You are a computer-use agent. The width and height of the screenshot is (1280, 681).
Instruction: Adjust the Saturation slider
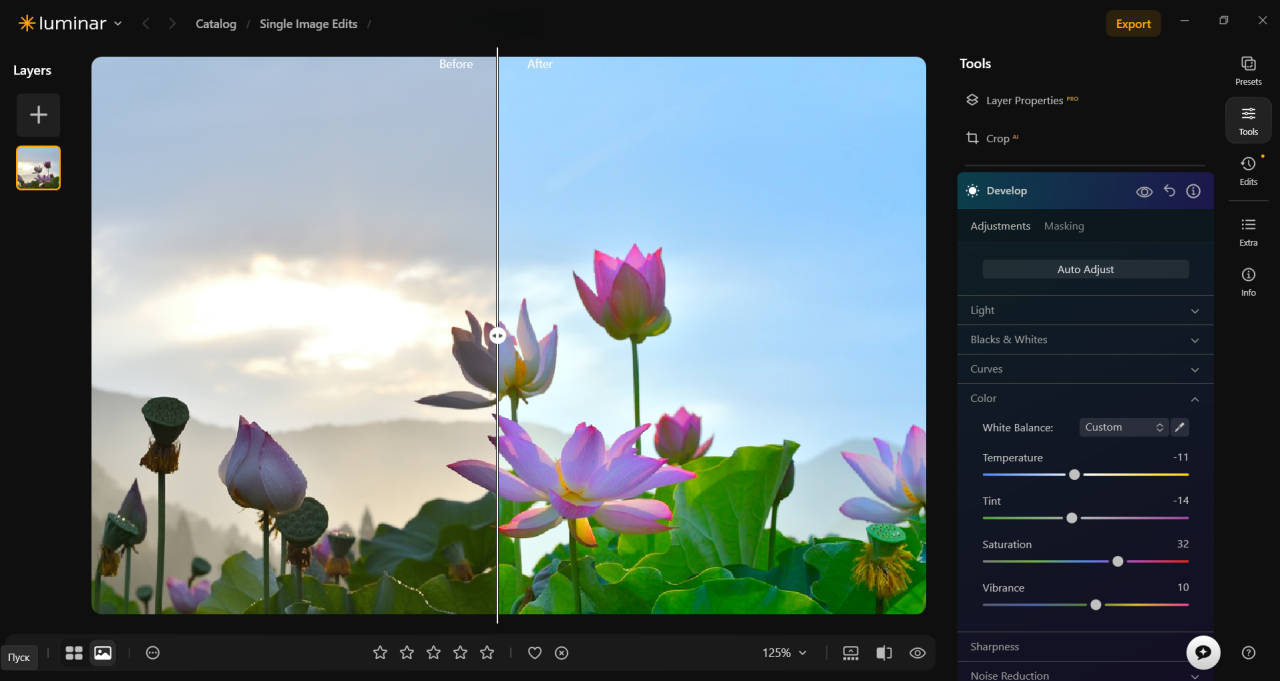pos(1118,562)
